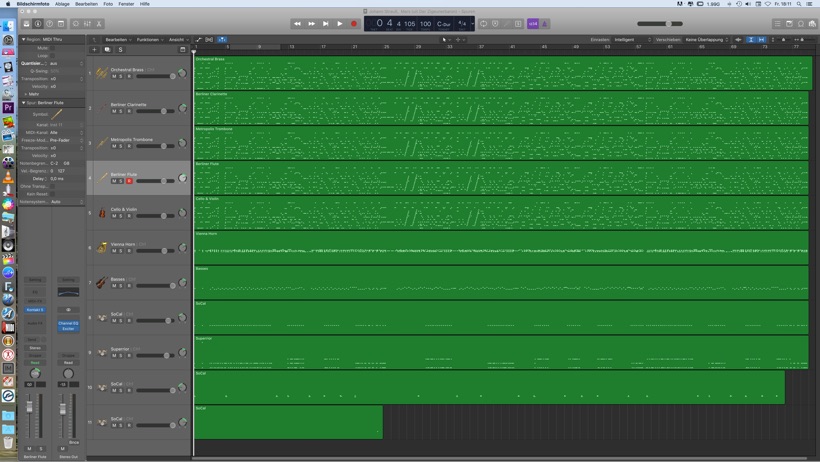
Task: Open the Ablage menu in menu bar
Action: [x=62, y=4]
